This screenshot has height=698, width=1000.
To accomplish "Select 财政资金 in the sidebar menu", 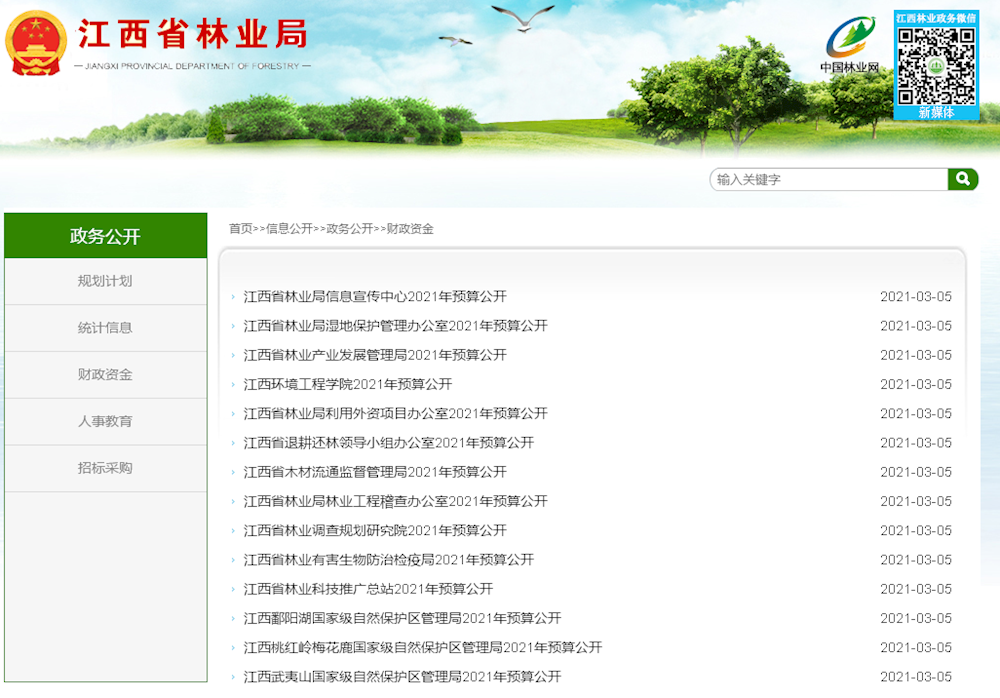I will tap(105, 375).
